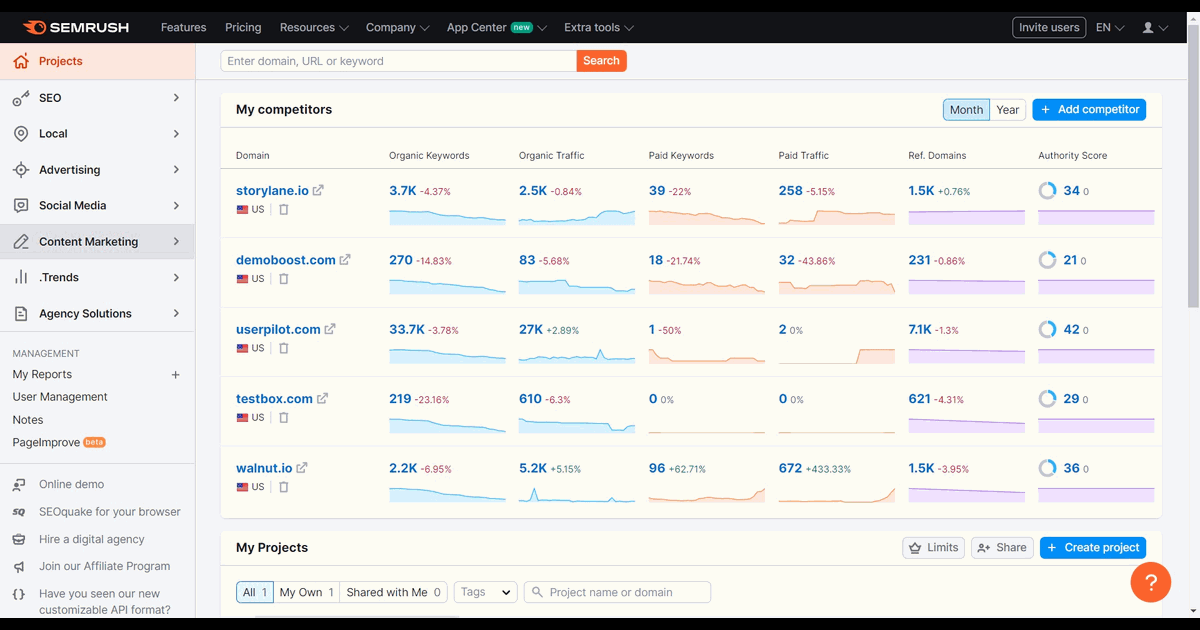Open the Pricing menu item

pyautogui.click(x=243, y=27)
